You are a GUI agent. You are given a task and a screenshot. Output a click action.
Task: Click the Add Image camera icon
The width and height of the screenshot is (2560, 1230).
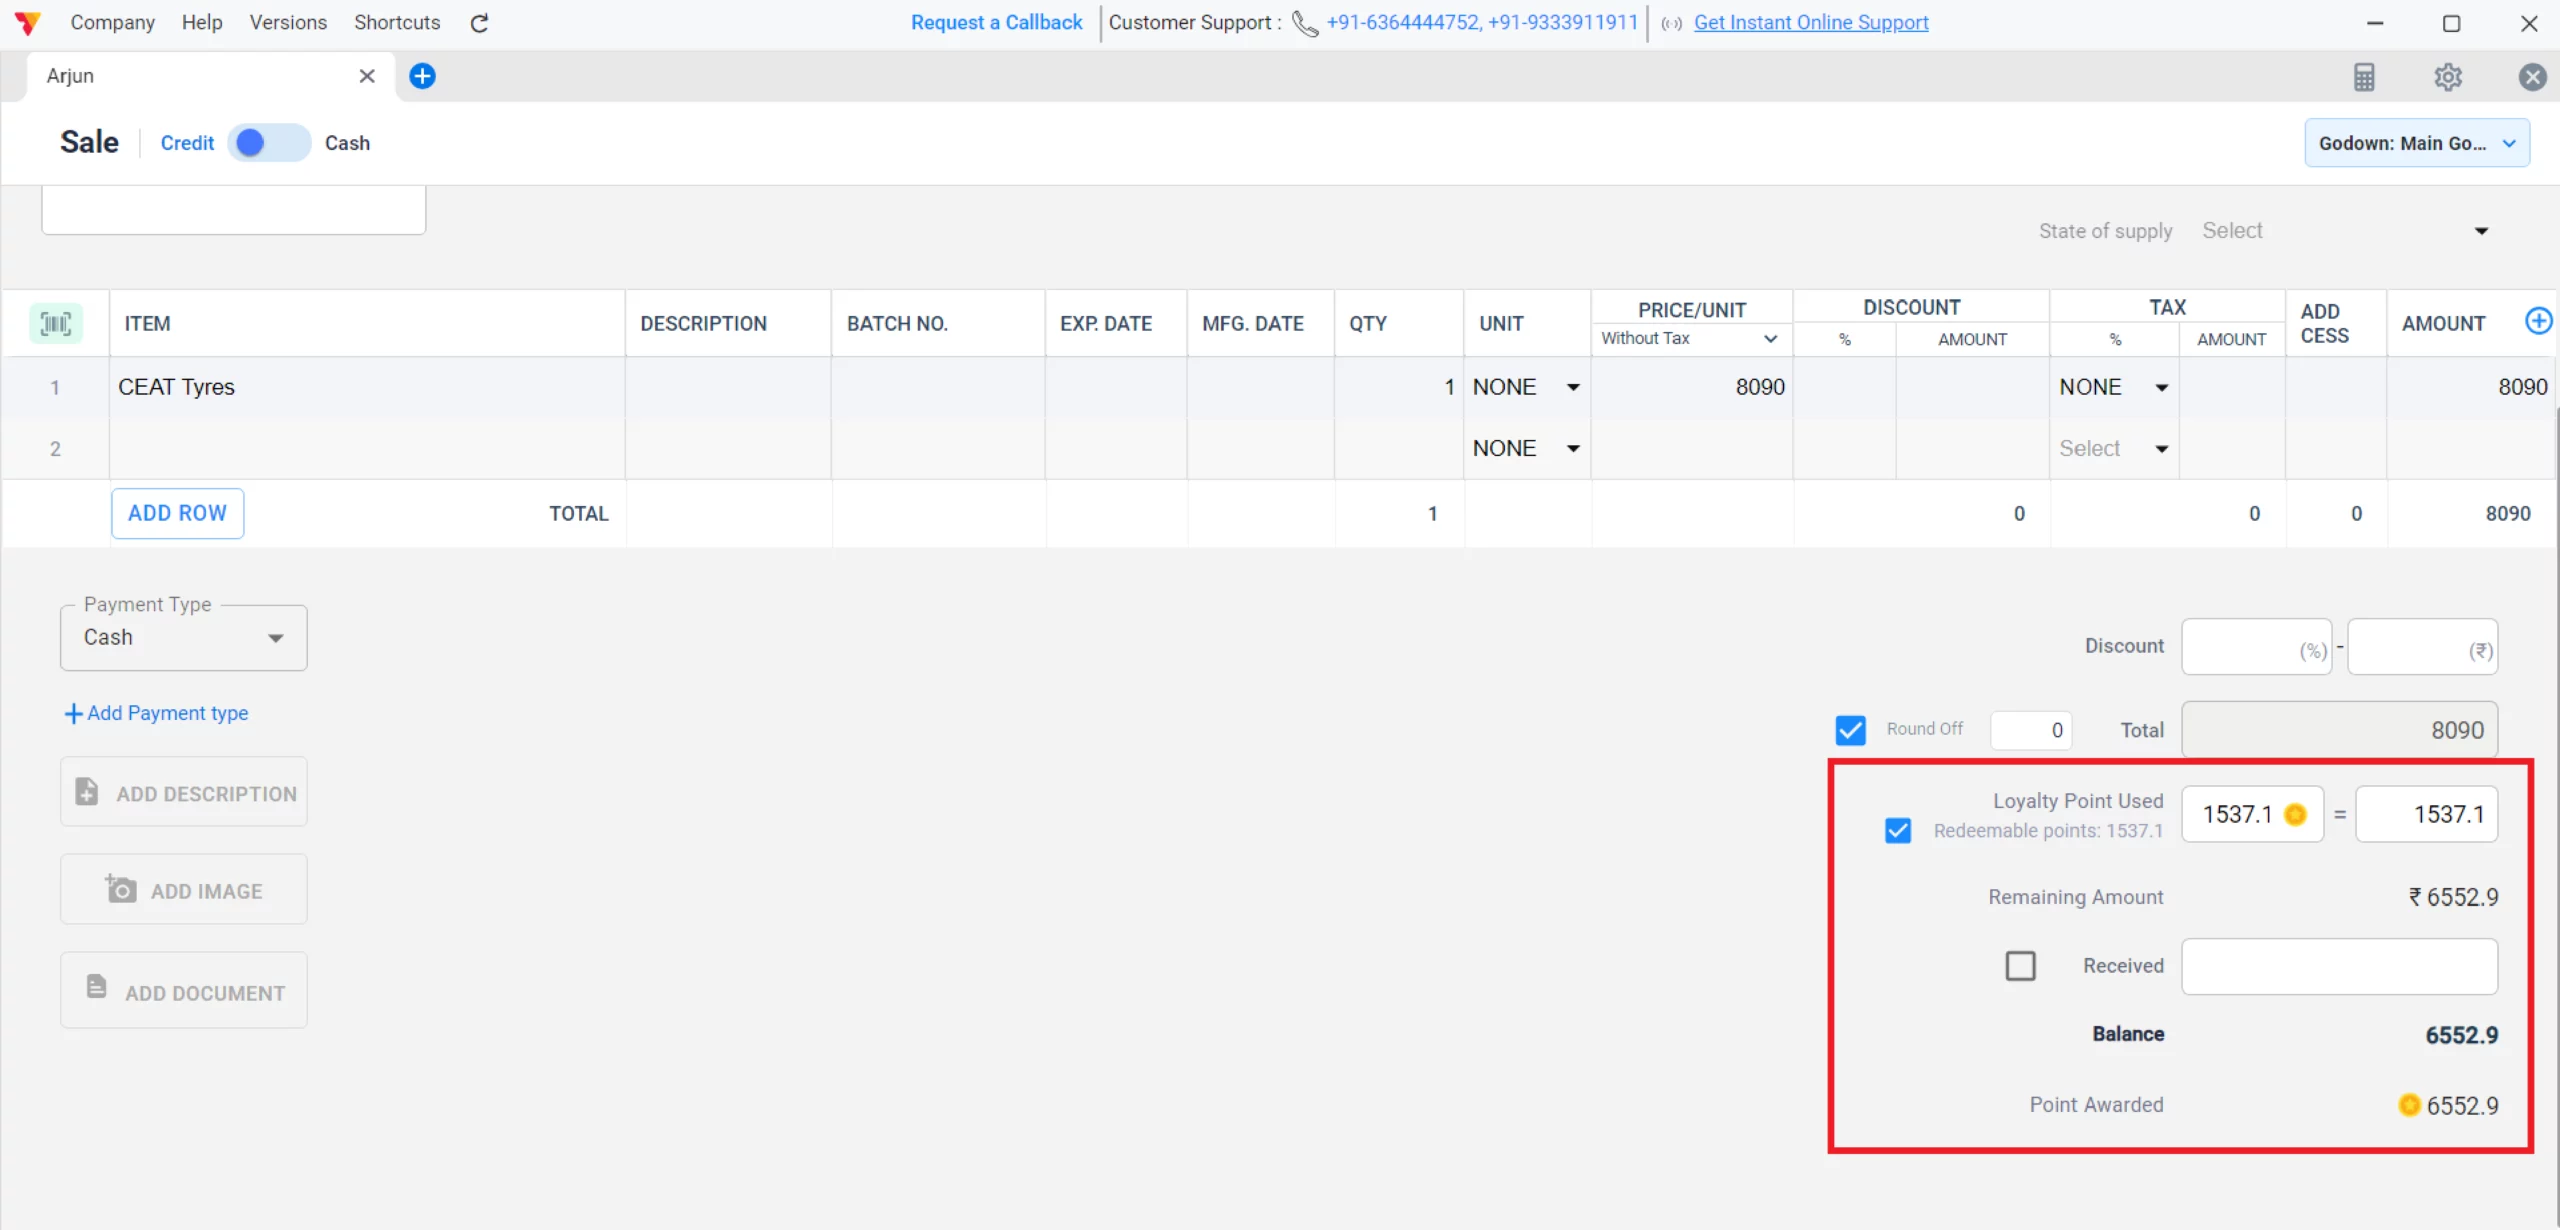point(121,889)
